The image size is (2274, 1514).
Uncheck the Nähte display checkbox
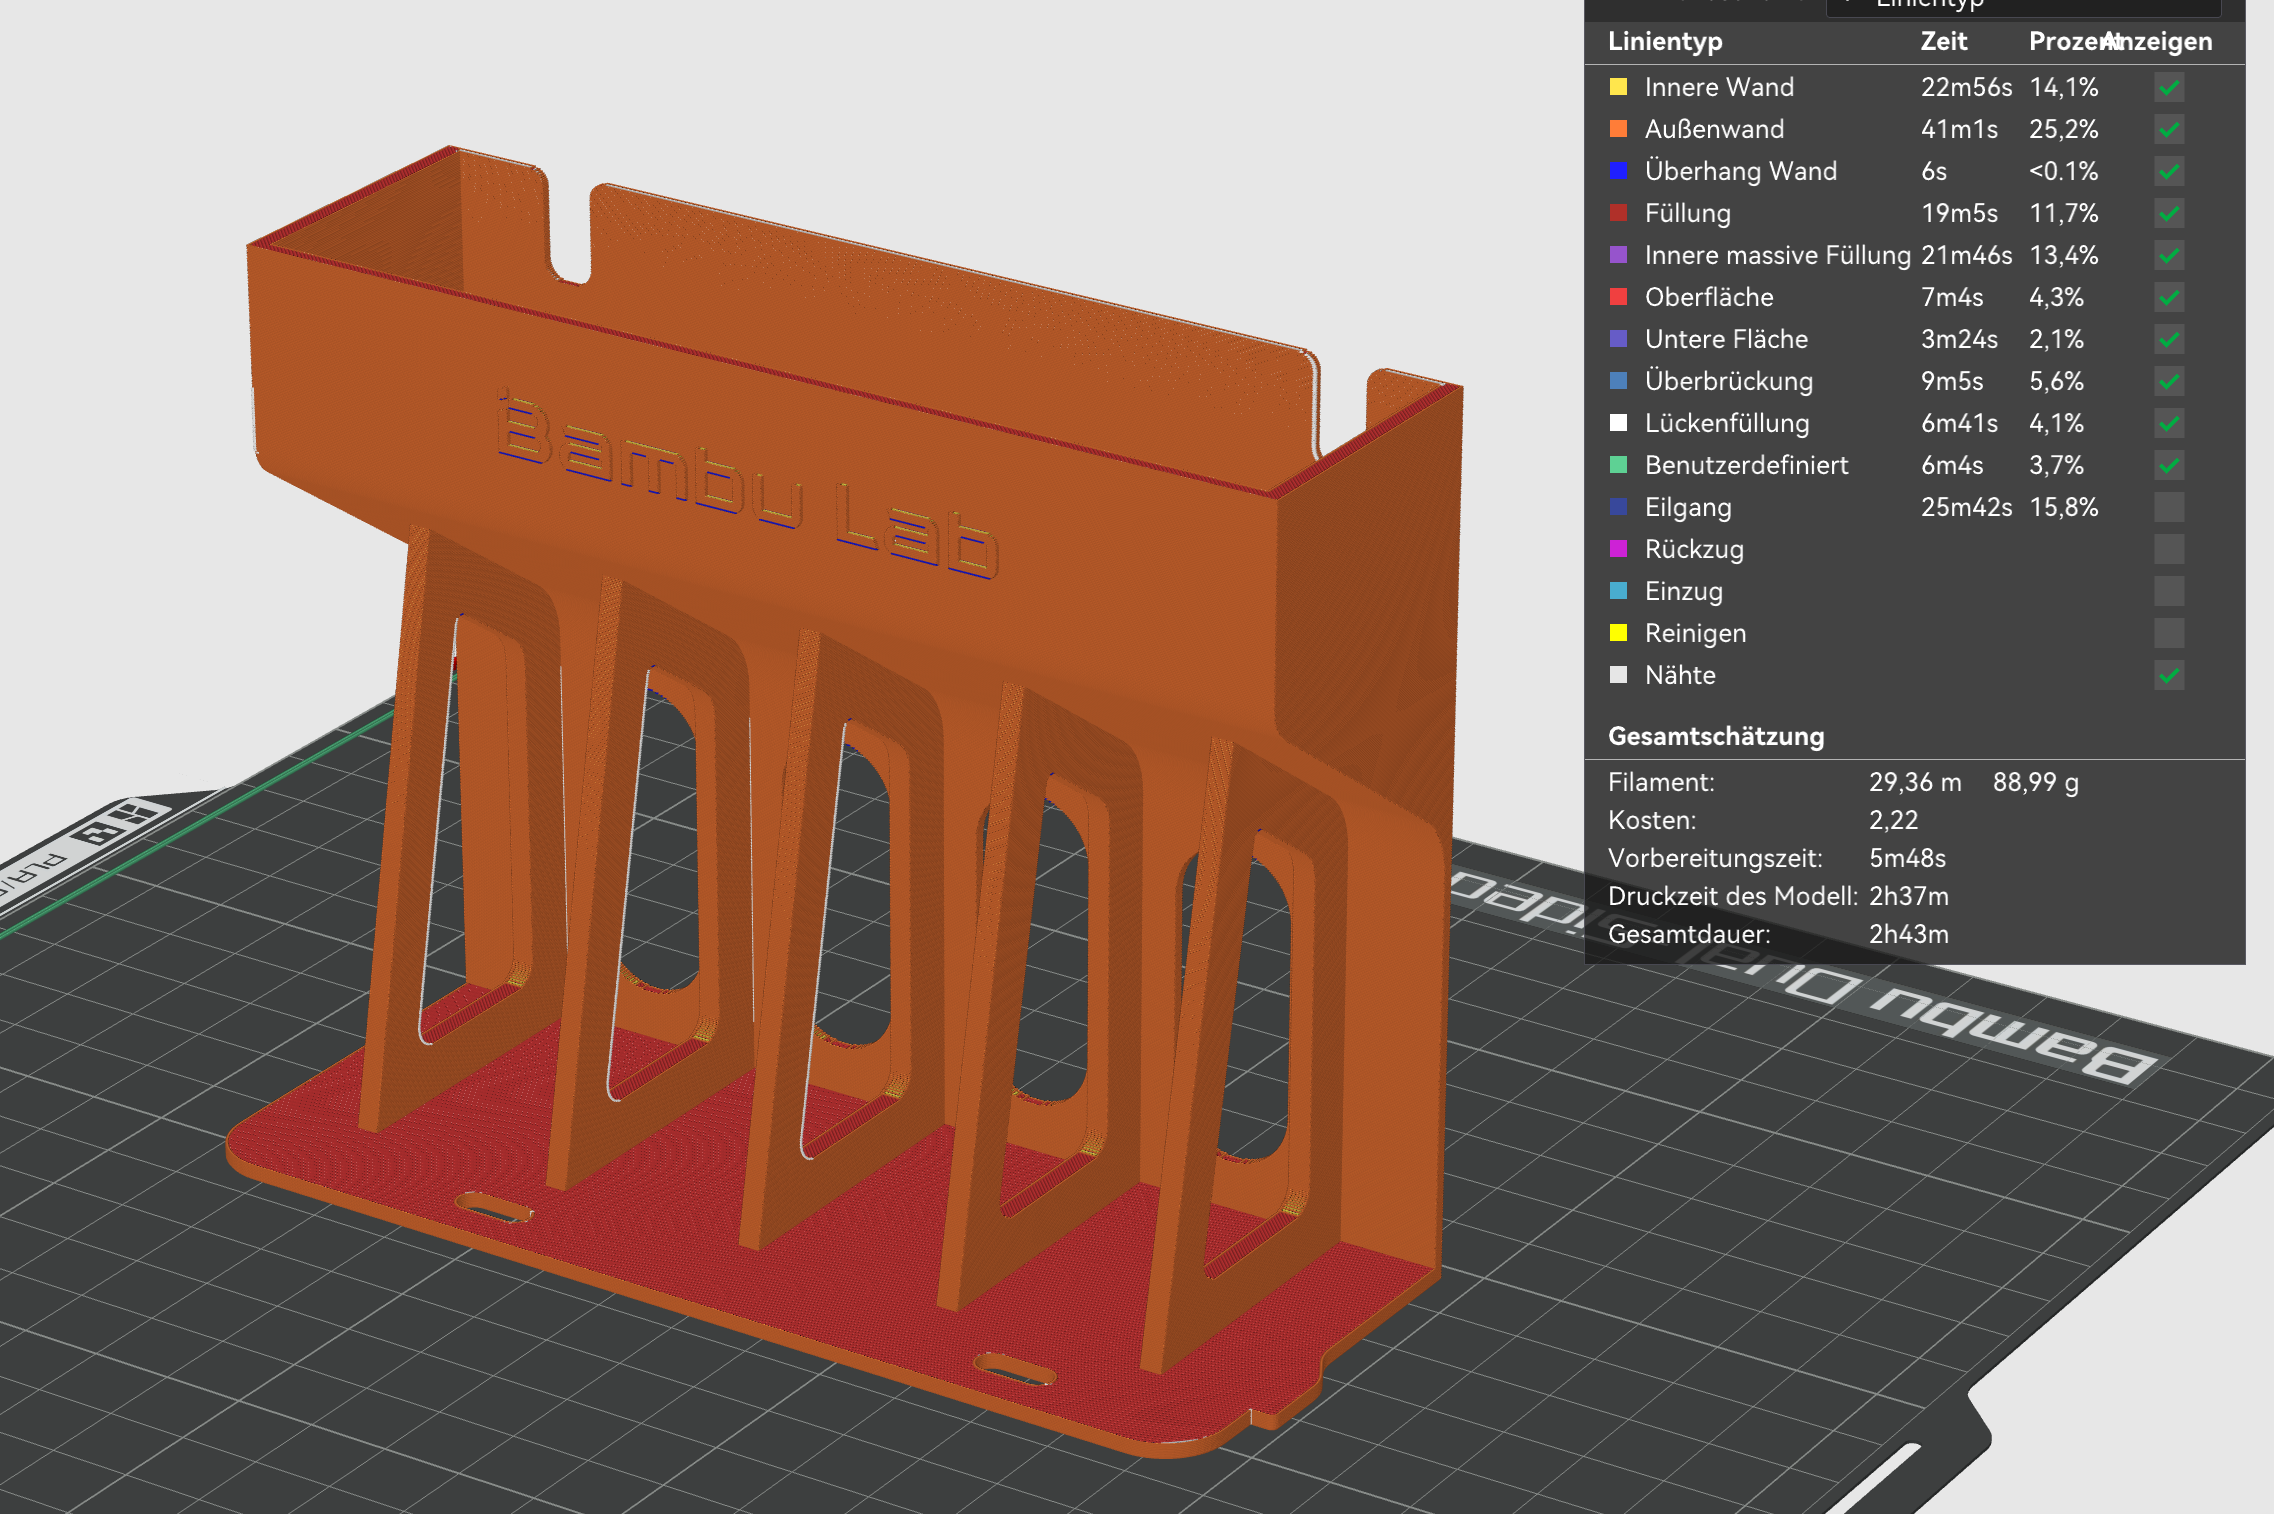click(x=2168, y=676)
